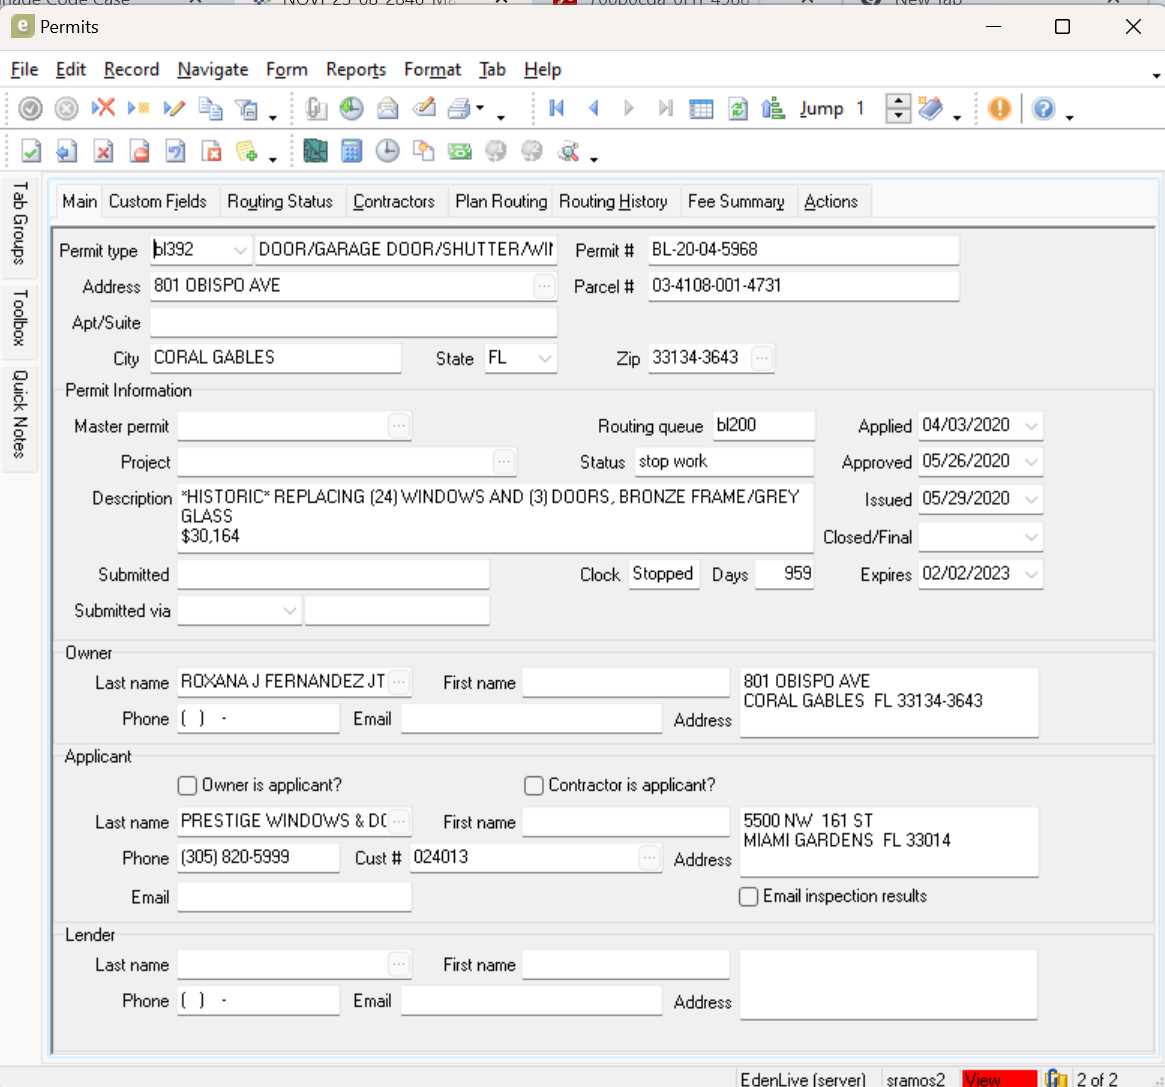Click the parcel map icon
The image size is (1165, 1087).
click(x=316, y=151)
